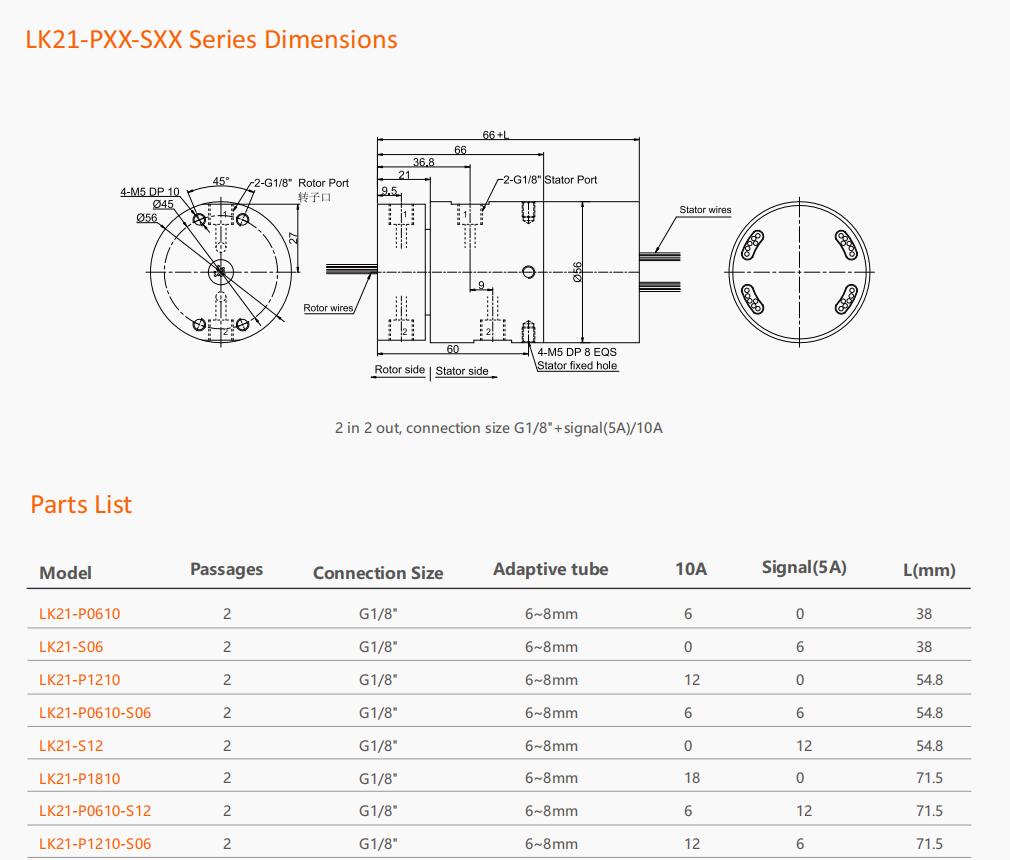Image resolution: width=1010 pixels, height=860 pixels.
Task: Click the Model column header
Action: click(x=65, y=573)
